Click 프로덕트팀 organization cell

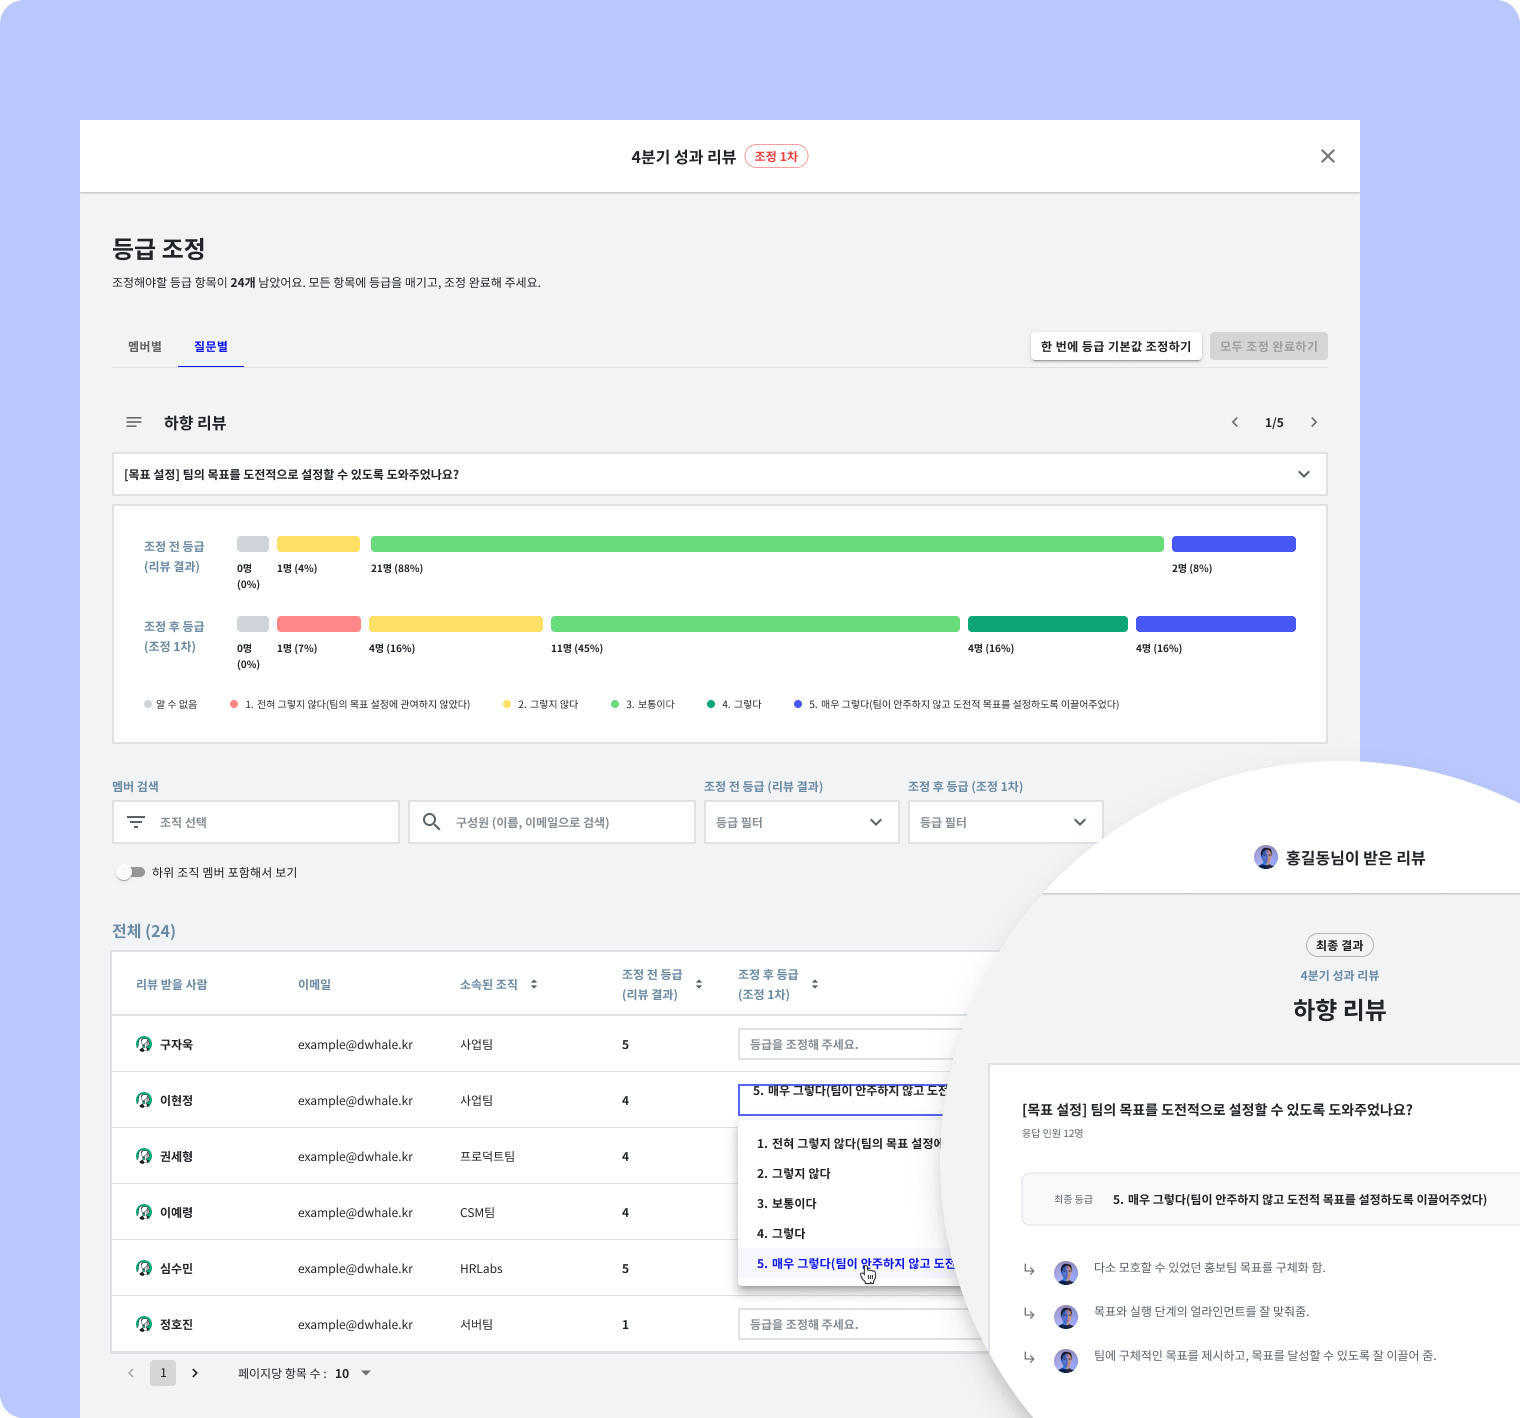[487, 1156]
